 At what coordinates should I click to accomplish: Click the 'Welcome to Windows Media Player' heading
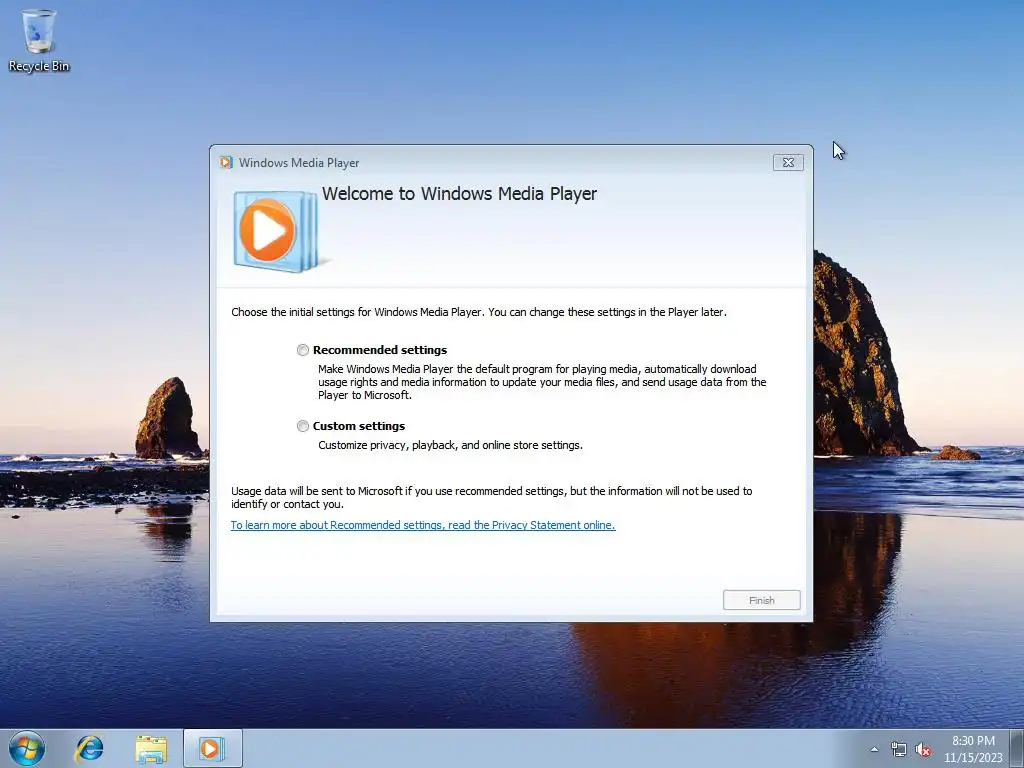[459, 194]
